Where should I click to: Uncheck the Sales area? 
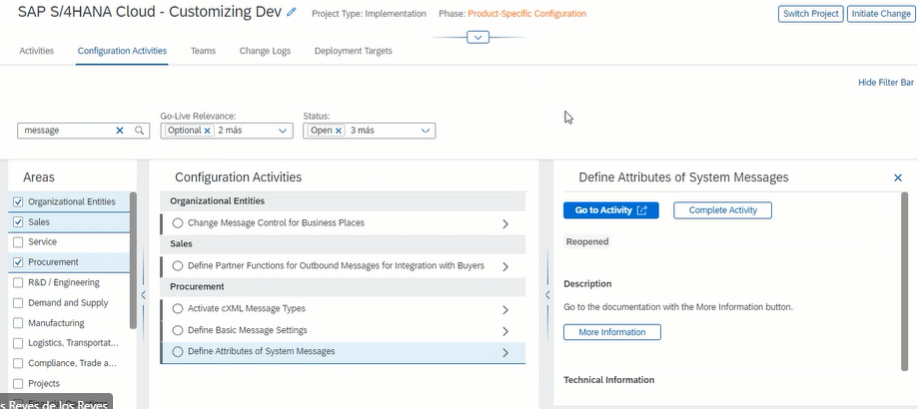pyautogui.click(x=18, y=222)
